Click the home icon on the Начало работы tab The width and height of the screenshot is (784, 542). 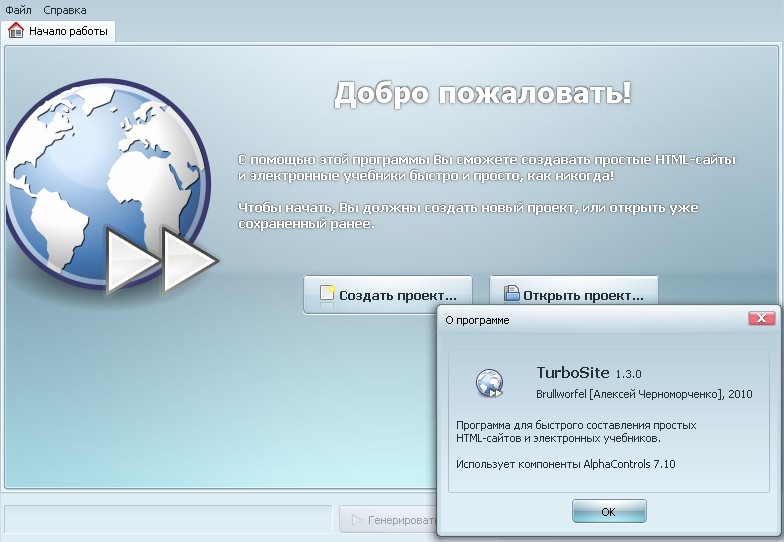pyautogui.click(x=16, y=30)
